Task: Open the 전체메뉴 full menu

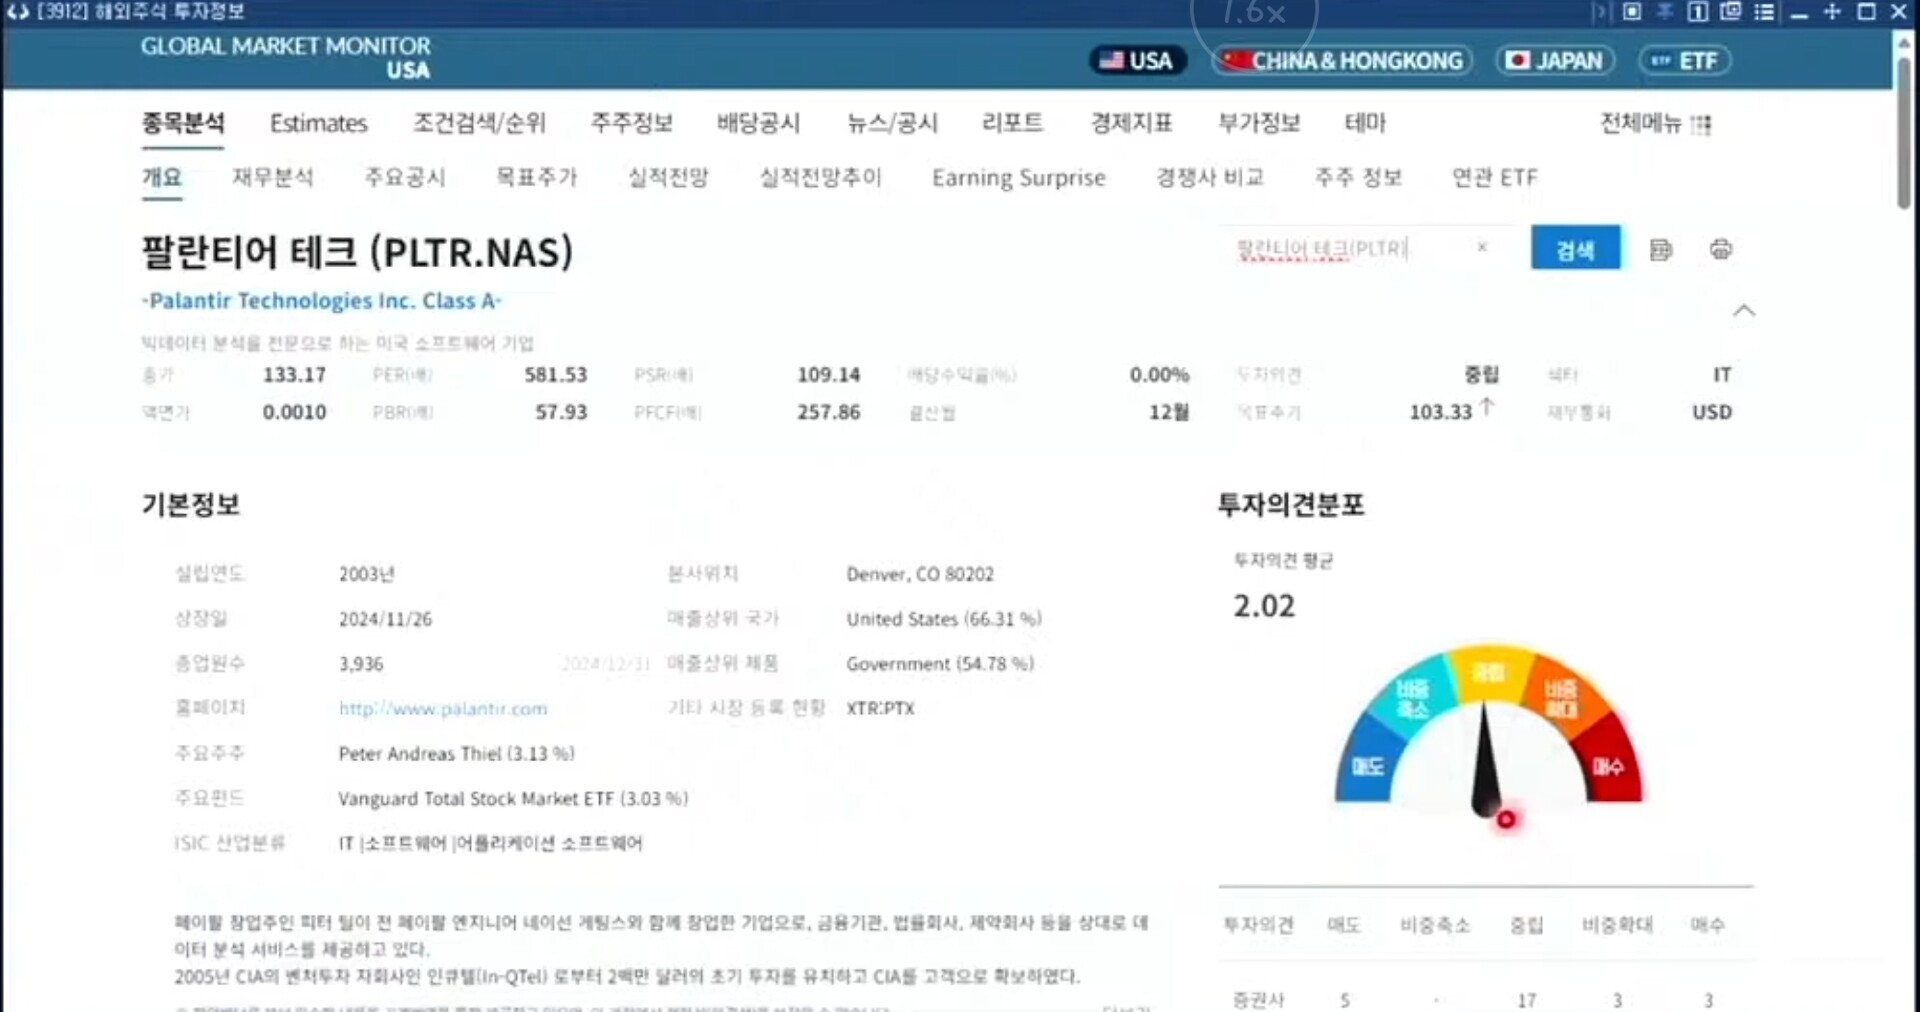Action: click(1656, 123)
